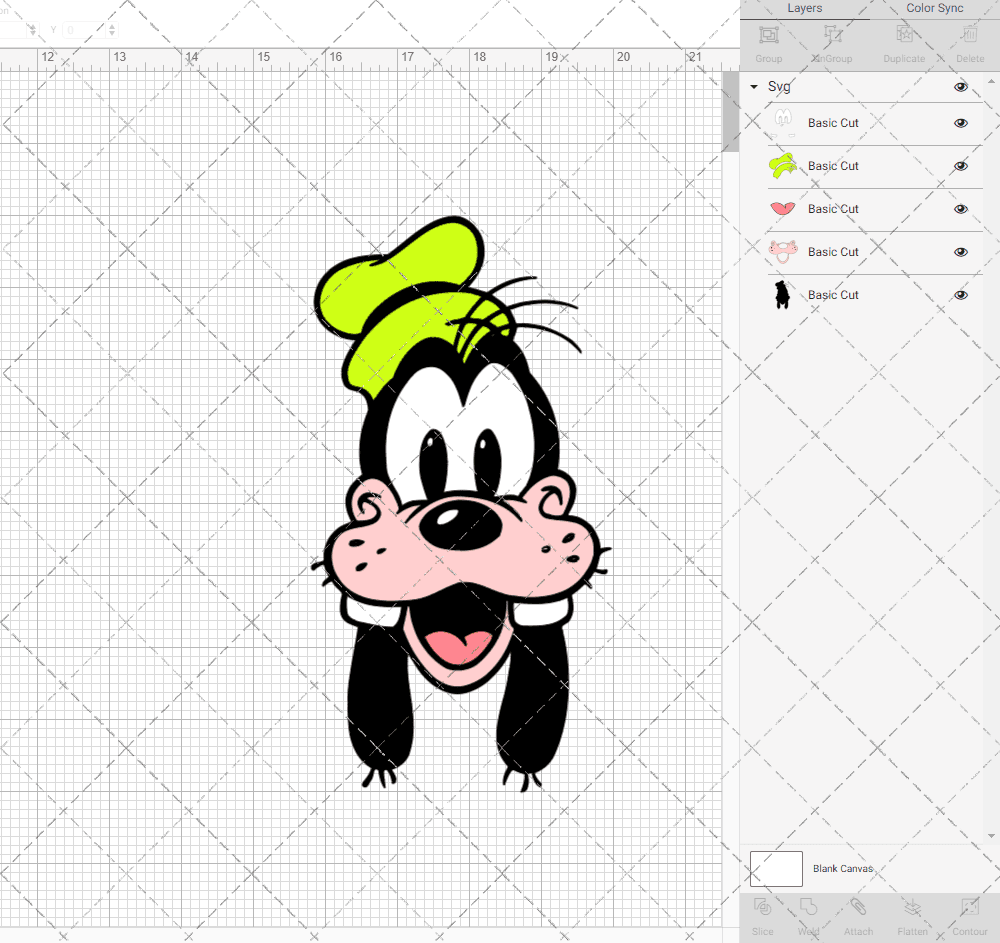1000x943 pixels.
Task: Click the Svg group name
Action: (779, 87)
